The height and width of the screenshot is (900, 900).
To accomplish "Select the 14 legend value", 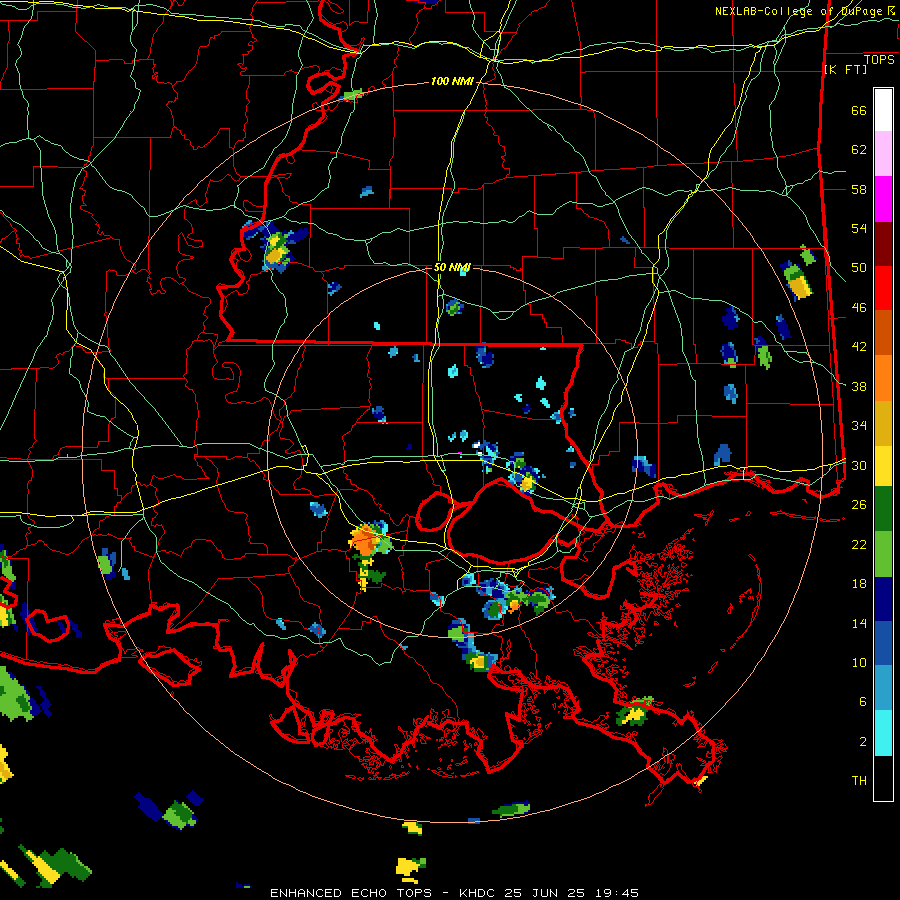I will 859,623.
